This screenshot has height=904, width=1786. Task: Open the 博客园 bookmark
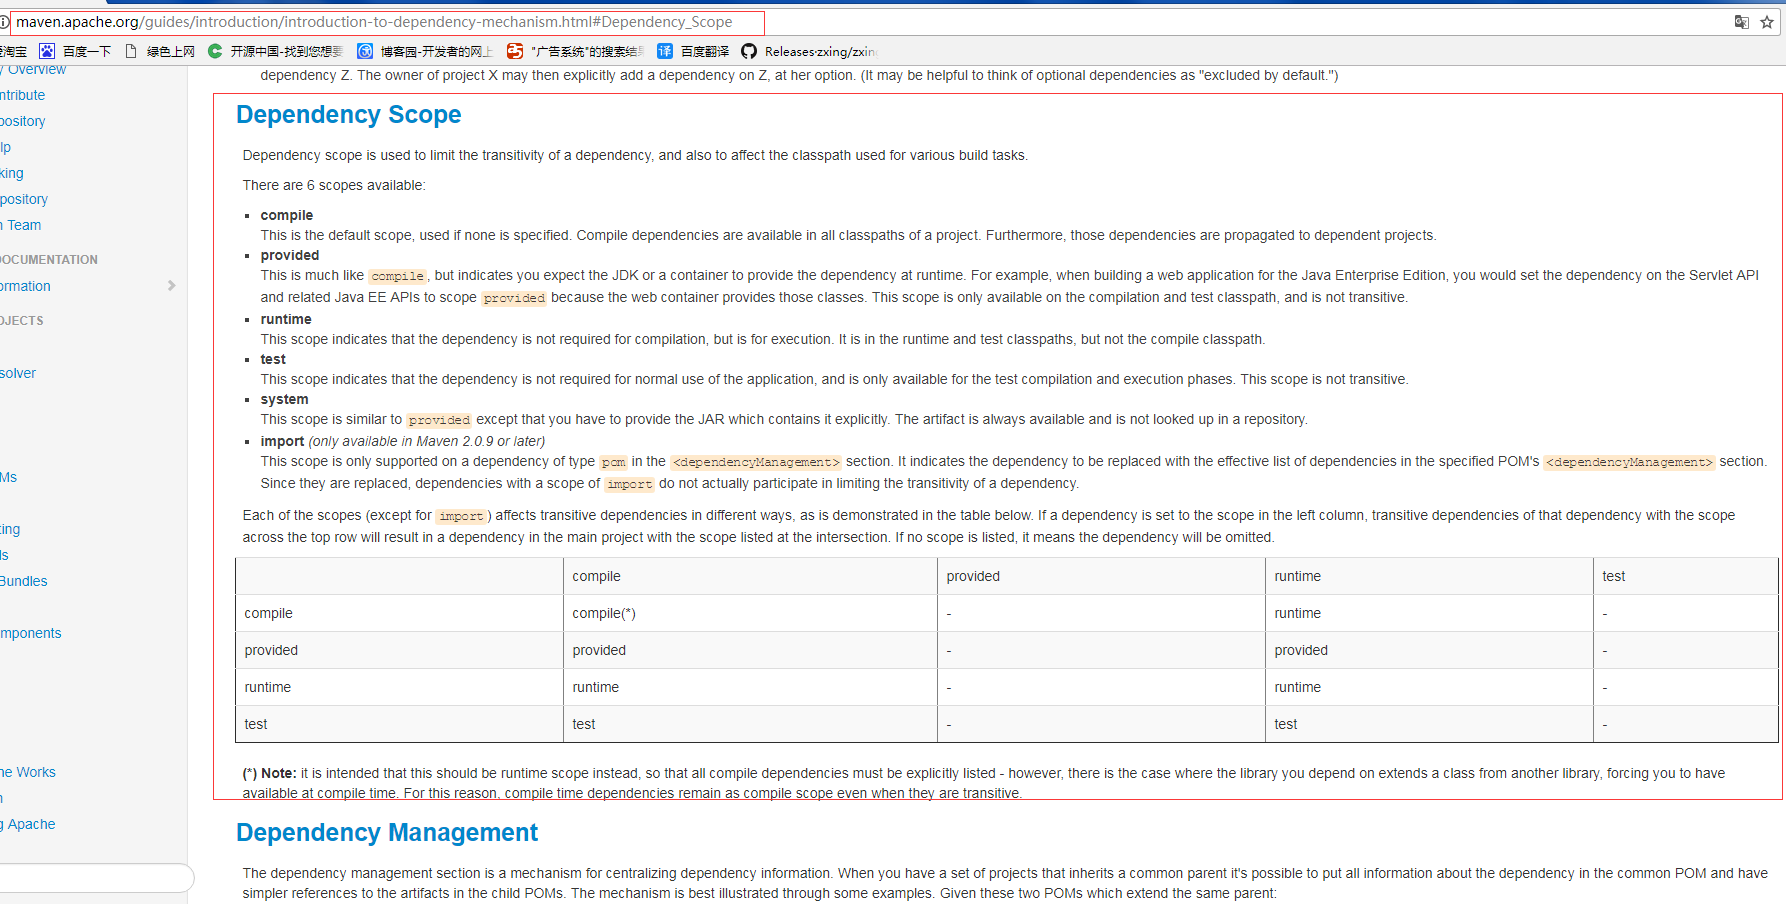click(426, 51)
